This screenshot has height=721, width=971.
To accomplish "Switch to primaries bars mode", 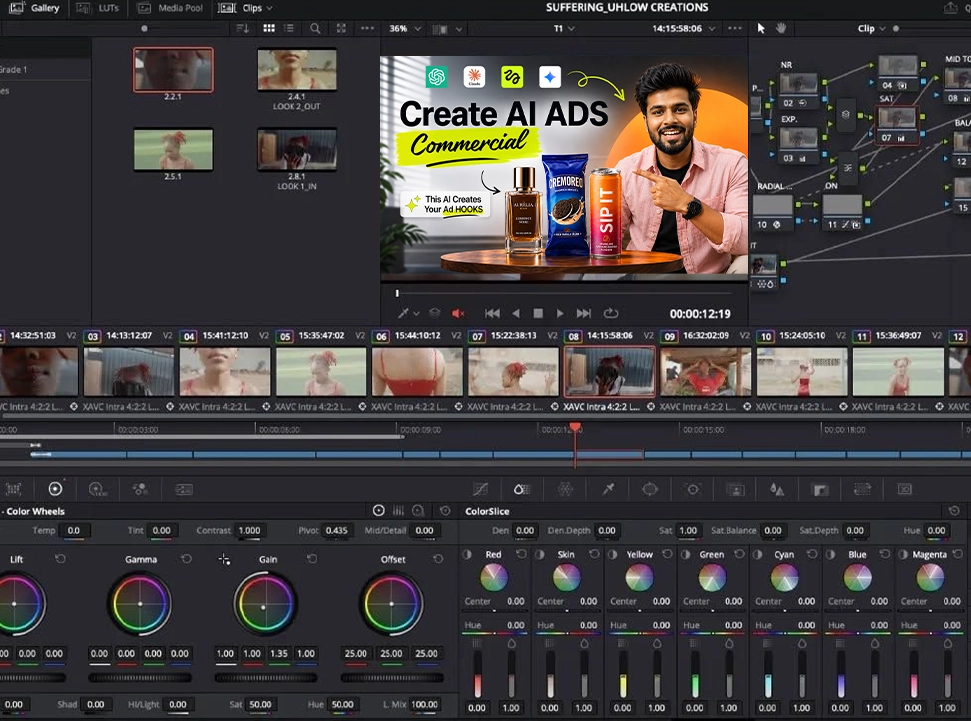I will tap(398, 510).
